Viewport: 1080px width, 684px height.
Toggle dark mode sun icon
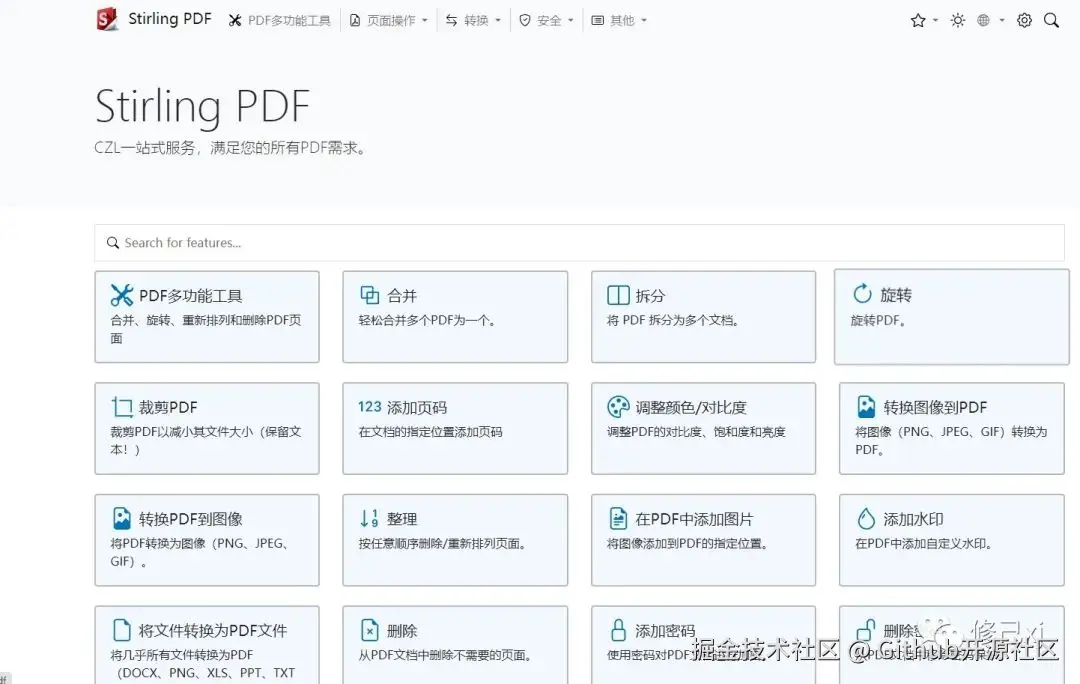pos(957,21)
